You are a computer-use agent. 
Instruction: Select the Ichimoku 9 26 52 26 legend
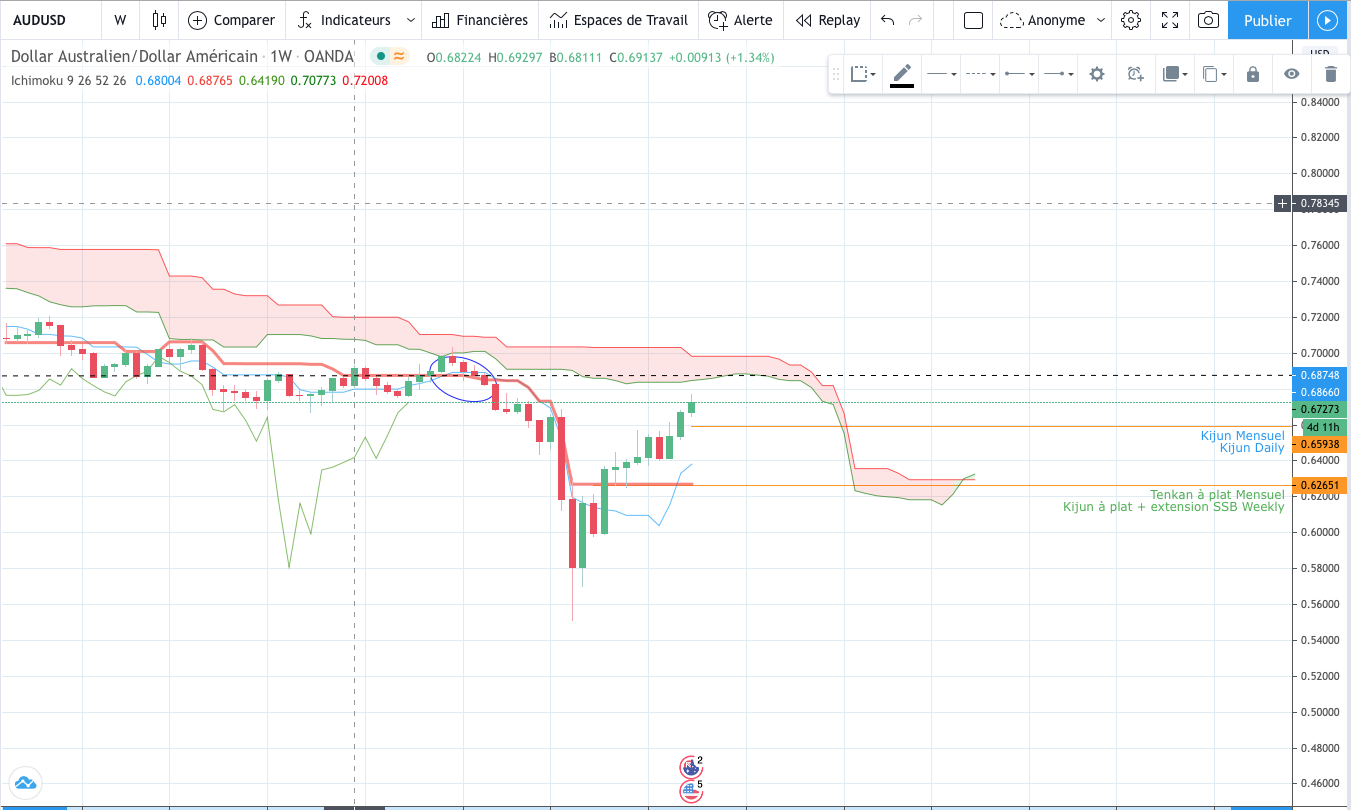pyautogui.click(x=69, y=80)
